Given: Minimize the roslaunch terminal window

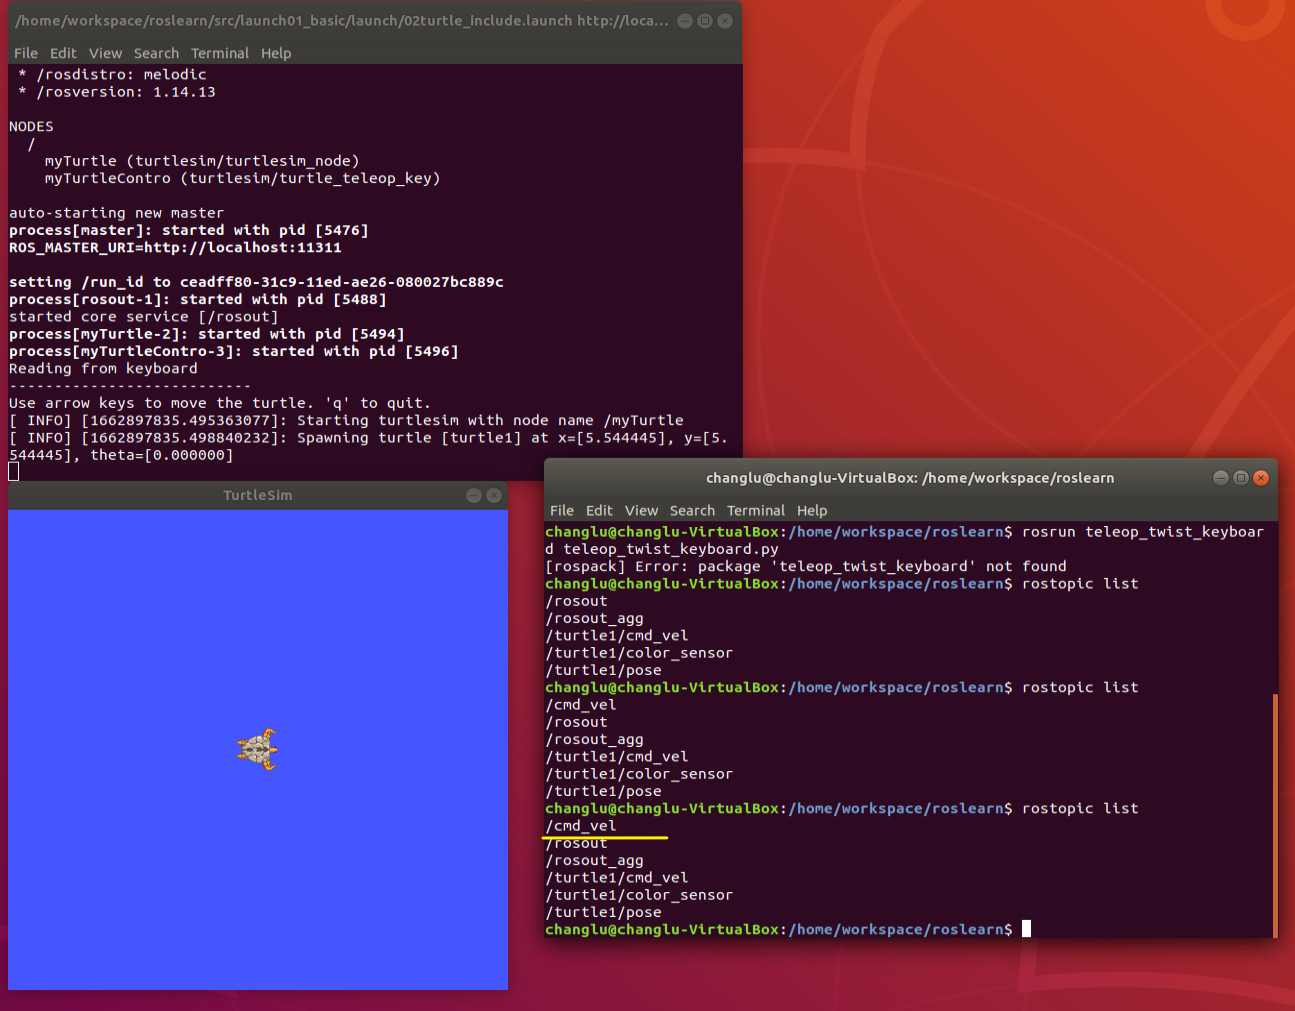Looking at the screenshot, I should click(685, 21).
